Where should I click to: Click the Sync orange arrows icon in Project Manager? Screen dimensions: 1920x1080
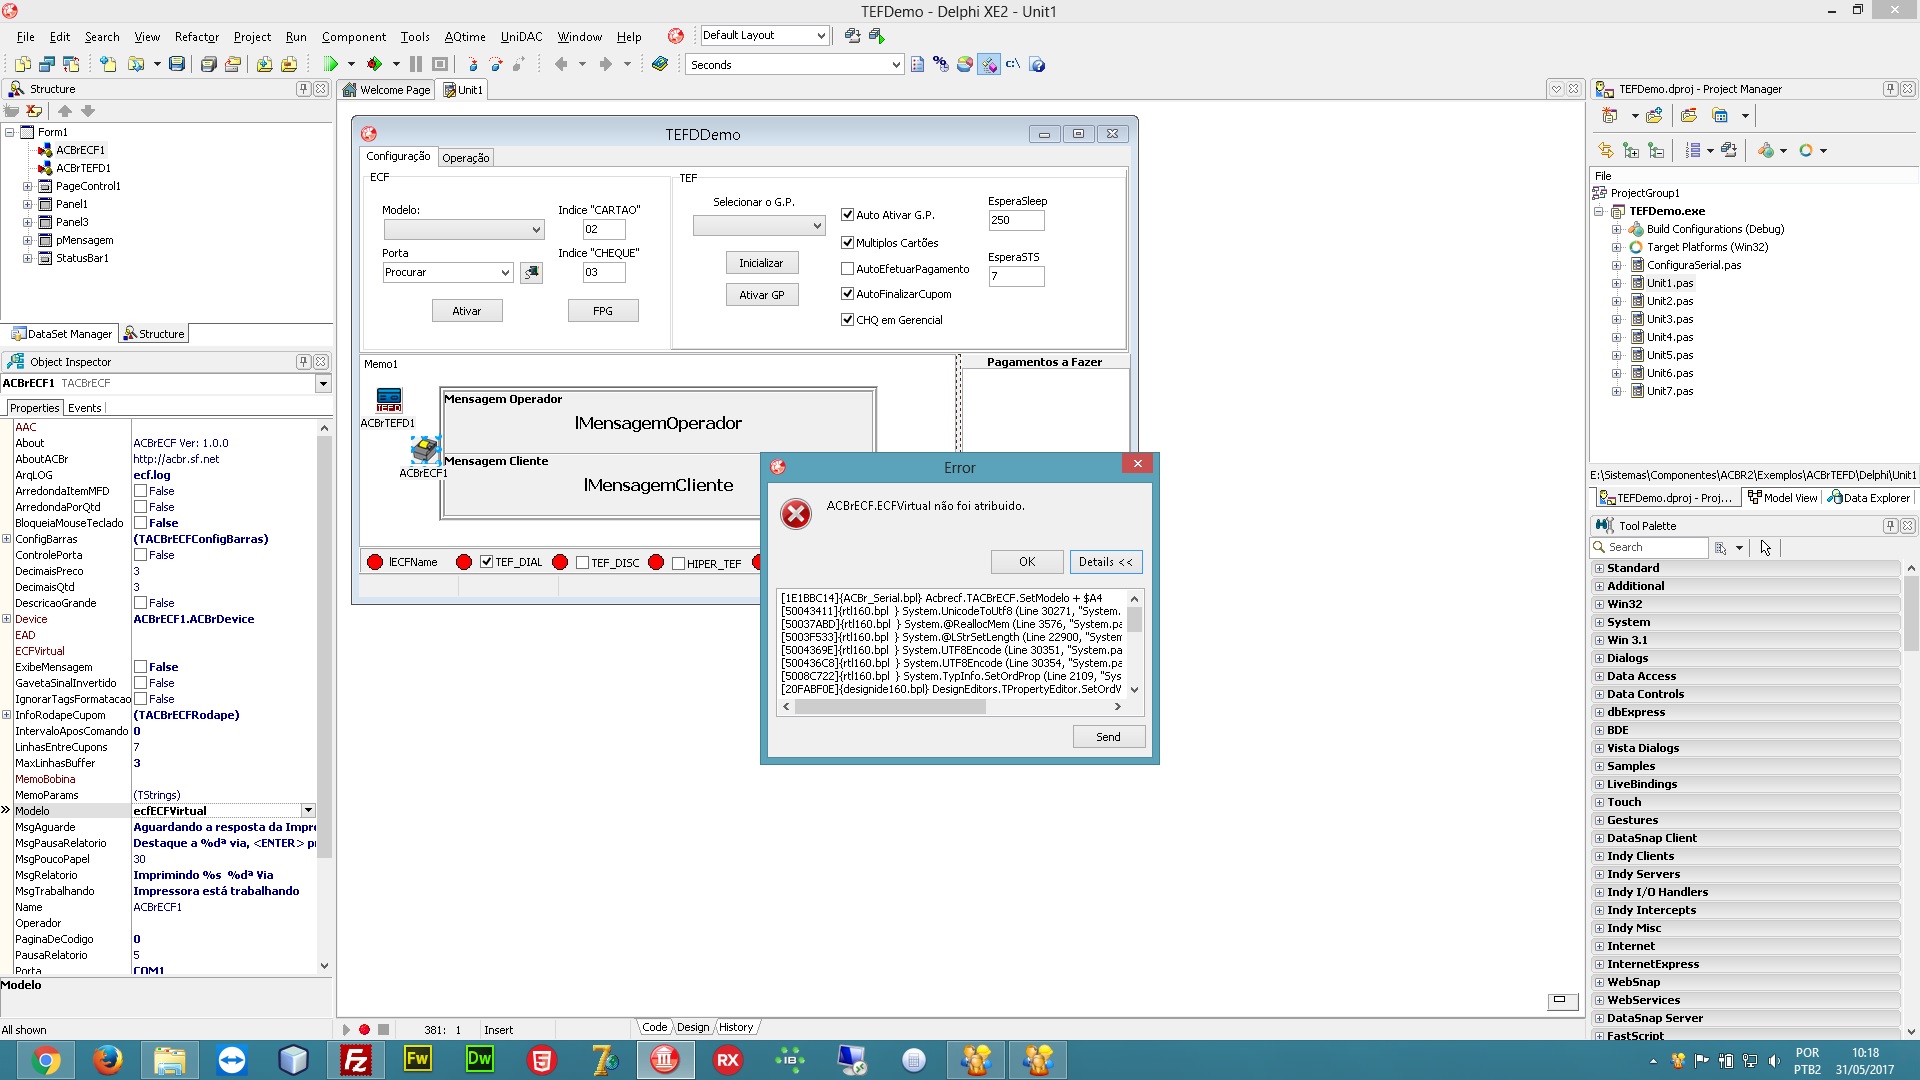coord(1606,150)
